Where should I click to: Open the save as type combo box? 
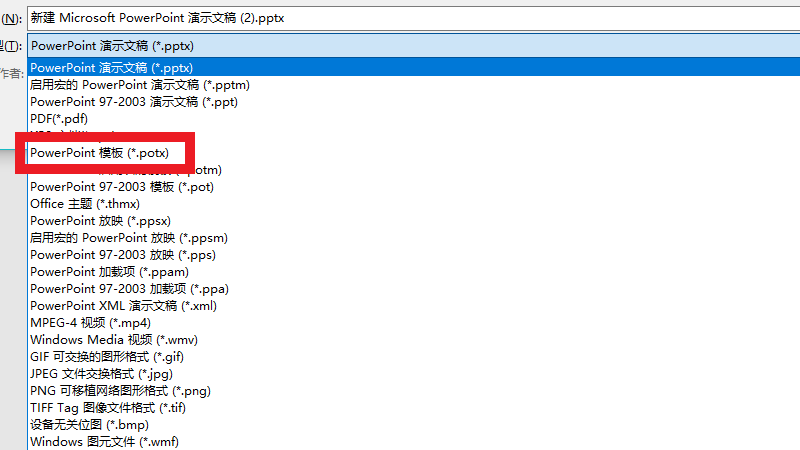point(413,46)
